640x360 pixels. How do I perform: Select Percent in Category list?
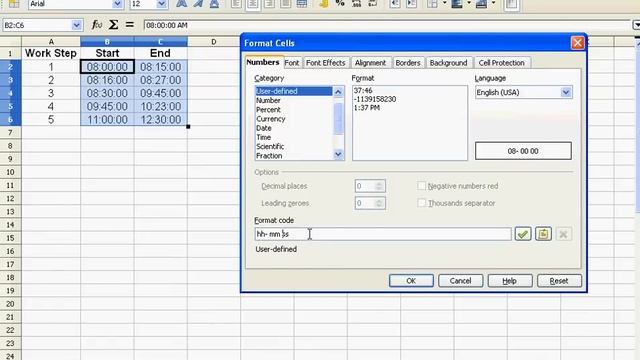click(x=294, y=110)
